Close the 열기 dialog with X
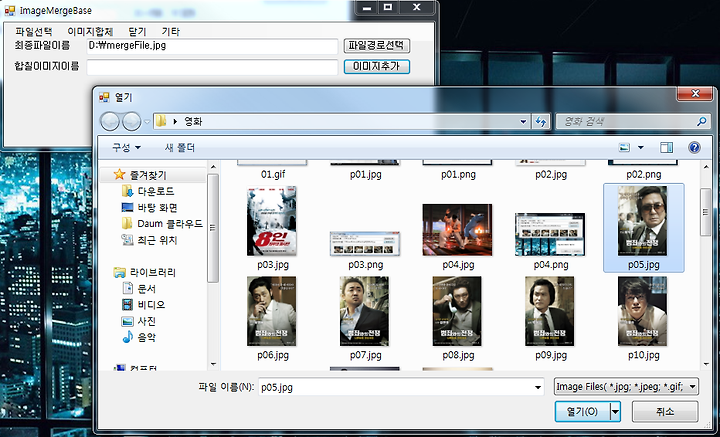 pyautogui.click(x=695, y=94)
